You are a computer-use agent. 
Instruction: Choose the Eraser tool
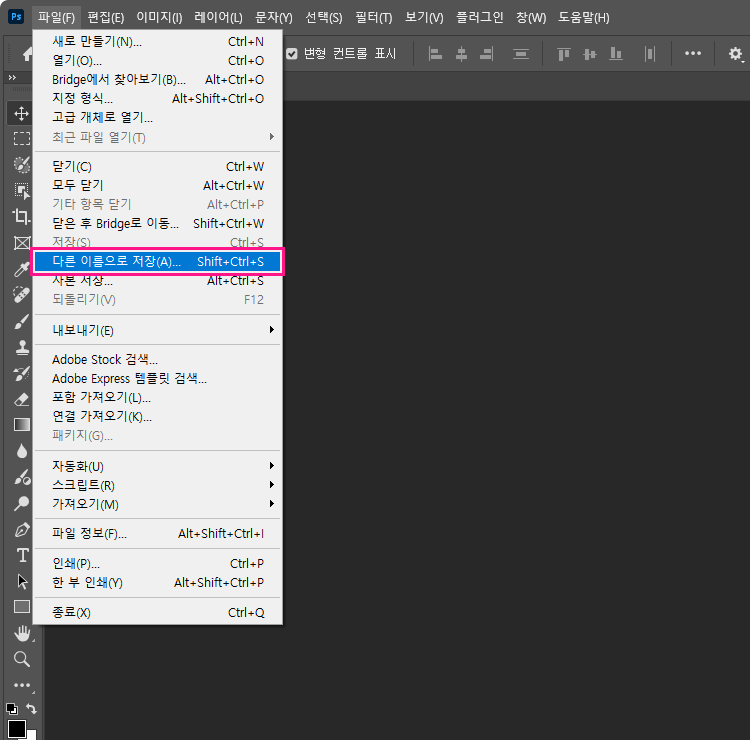(21, 399)
